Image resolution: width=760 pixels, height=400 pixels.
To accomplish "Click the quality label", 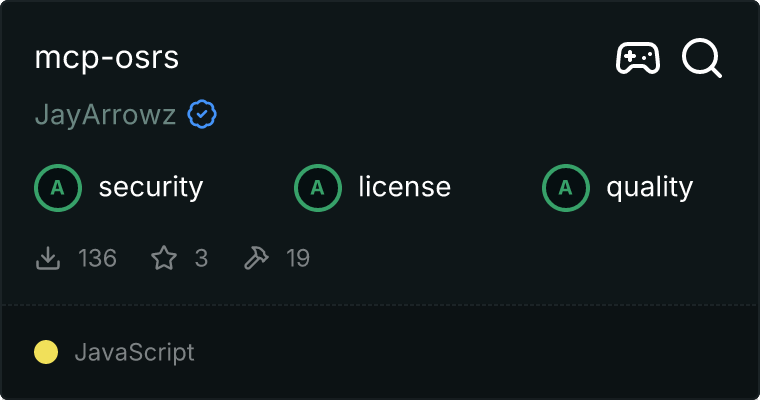I will tap(649, 187).
